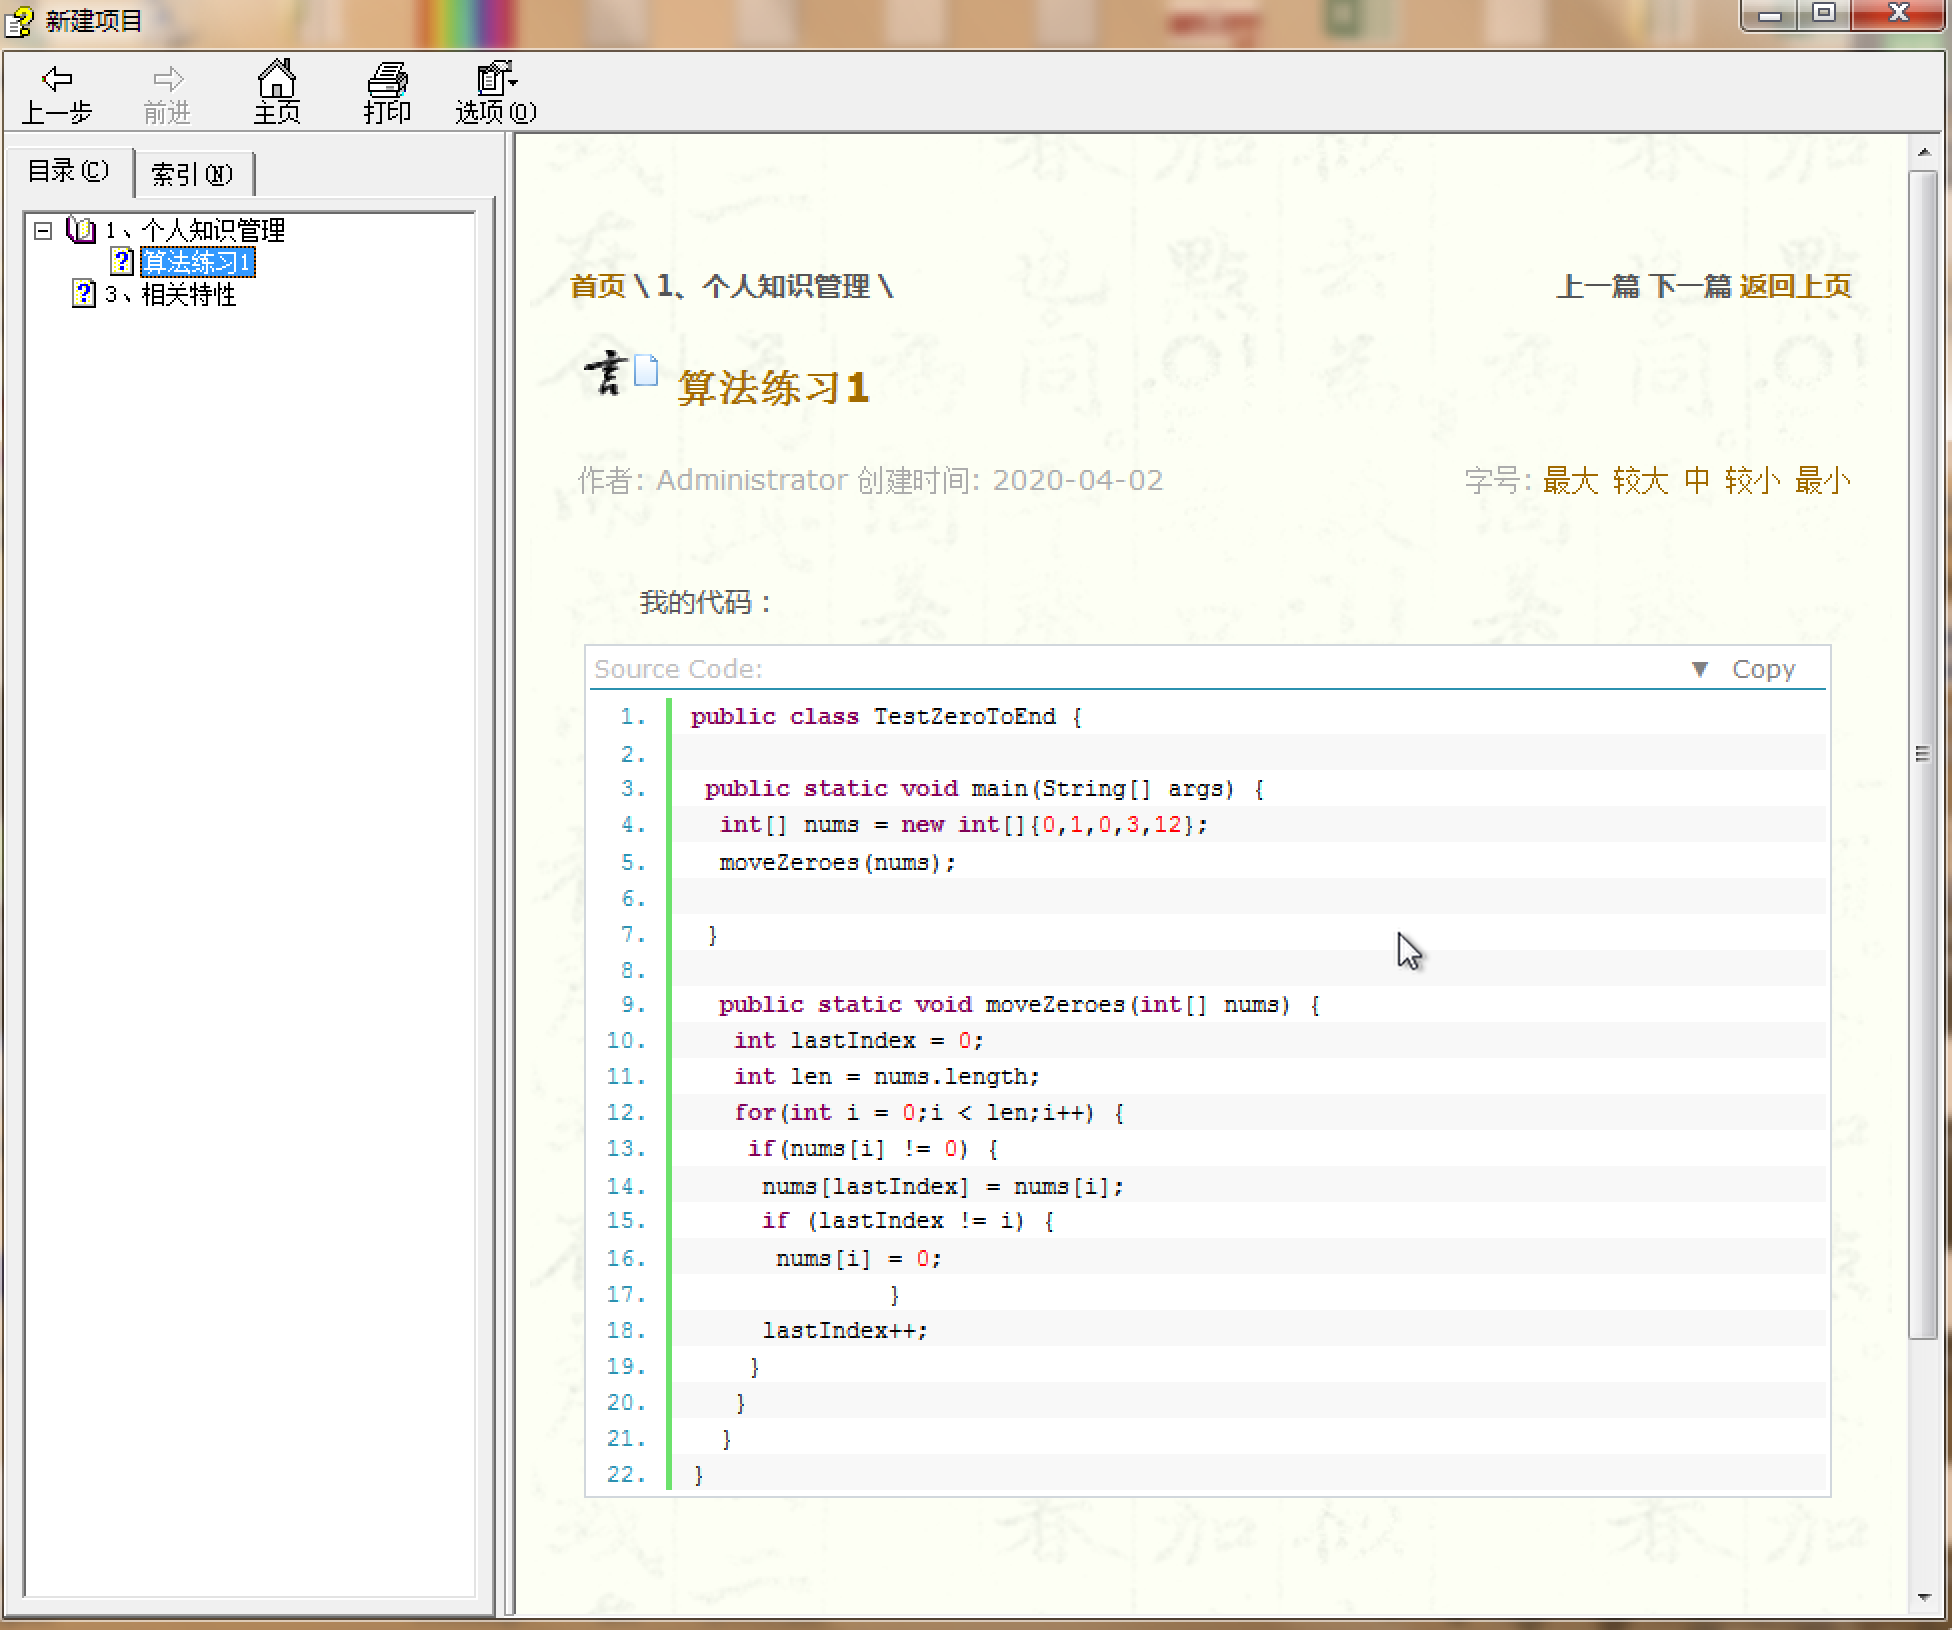1952x1630 pixels.
Task: Switch to the 目录 (Contents) tab
Action: point(68,172)
